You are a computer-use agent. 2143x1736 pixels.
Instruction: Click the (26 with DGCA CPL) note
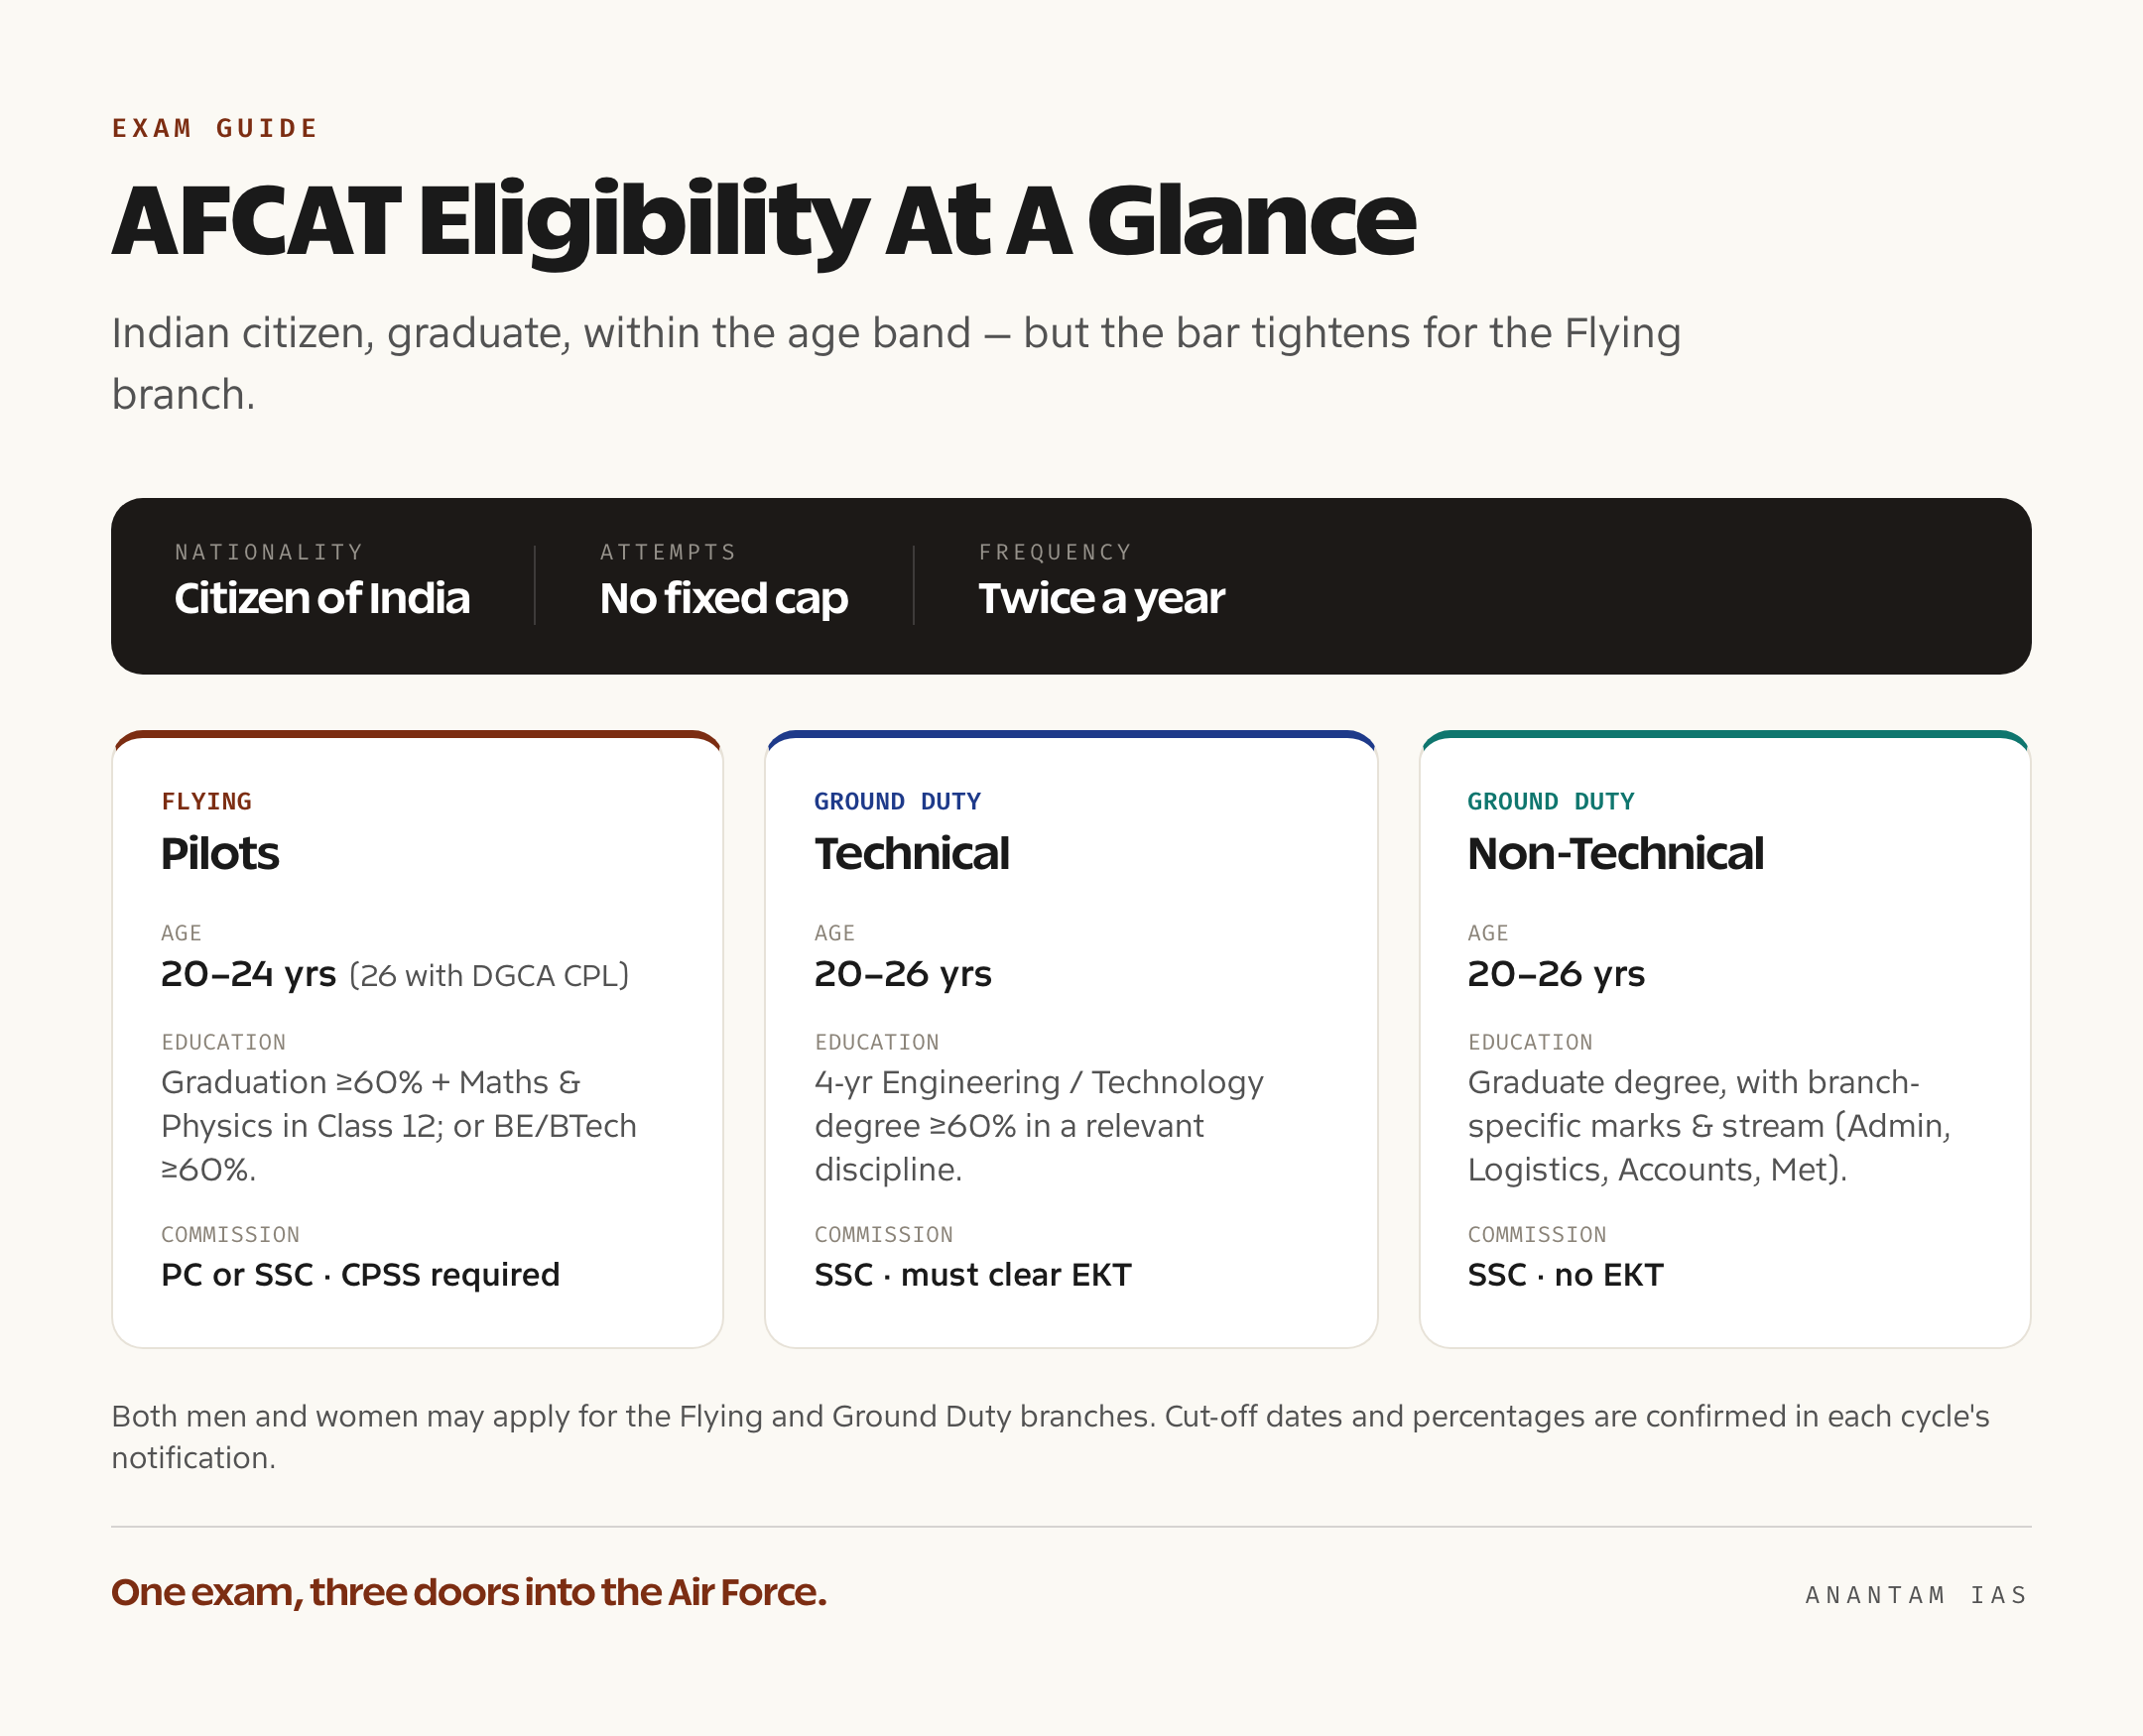pos(489,975)
